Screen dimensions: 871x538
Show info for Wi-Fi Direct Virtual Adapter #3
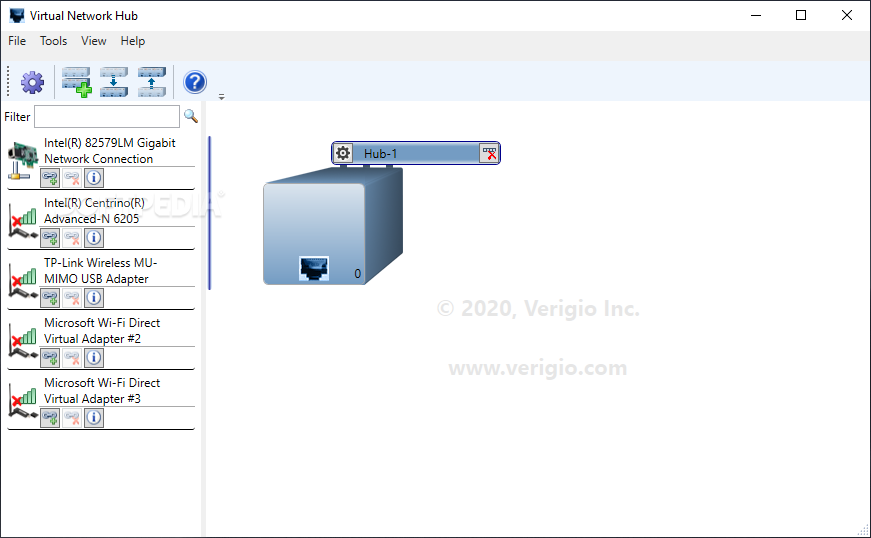94,418
